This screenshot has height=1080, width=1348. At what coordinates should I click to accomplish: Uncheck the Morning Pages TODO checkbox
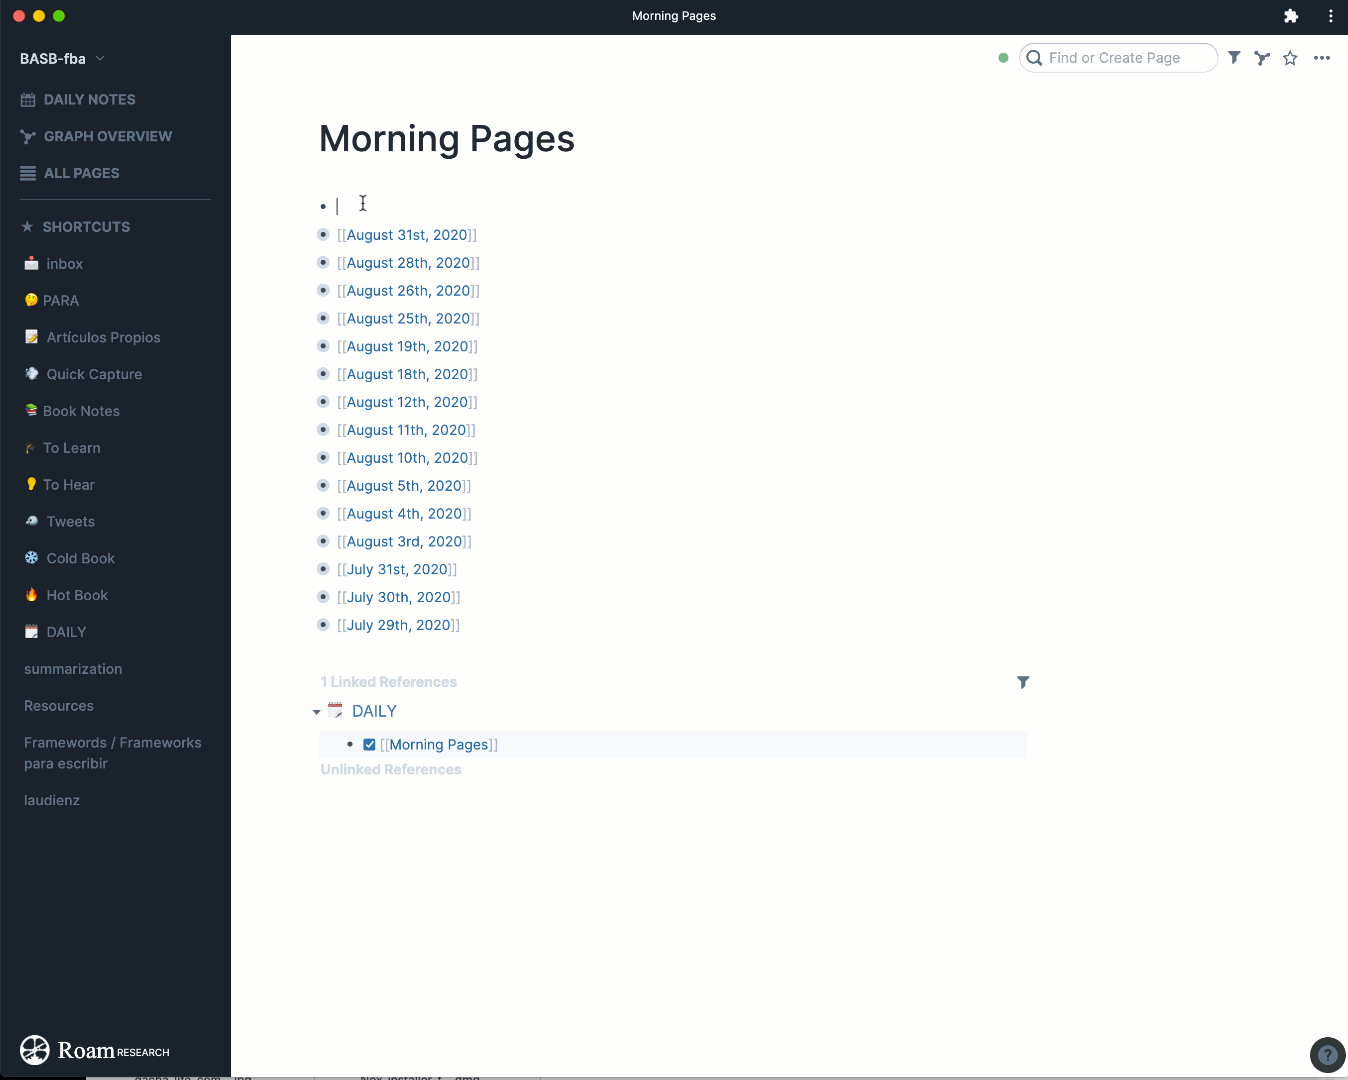point(369,745)
